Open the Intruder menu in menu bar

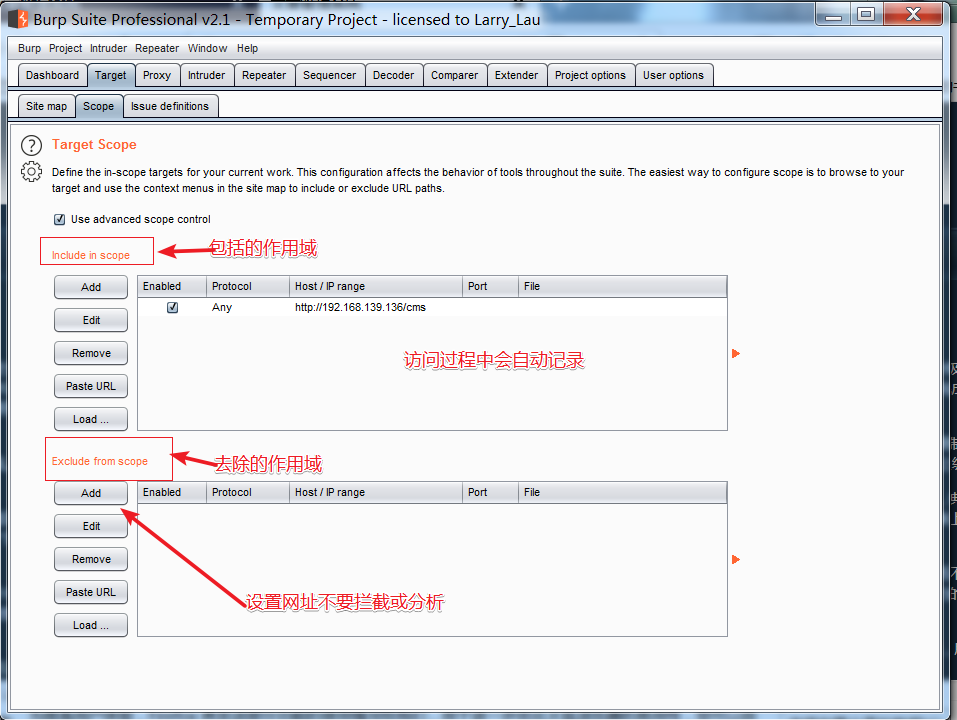click(108, 48)
